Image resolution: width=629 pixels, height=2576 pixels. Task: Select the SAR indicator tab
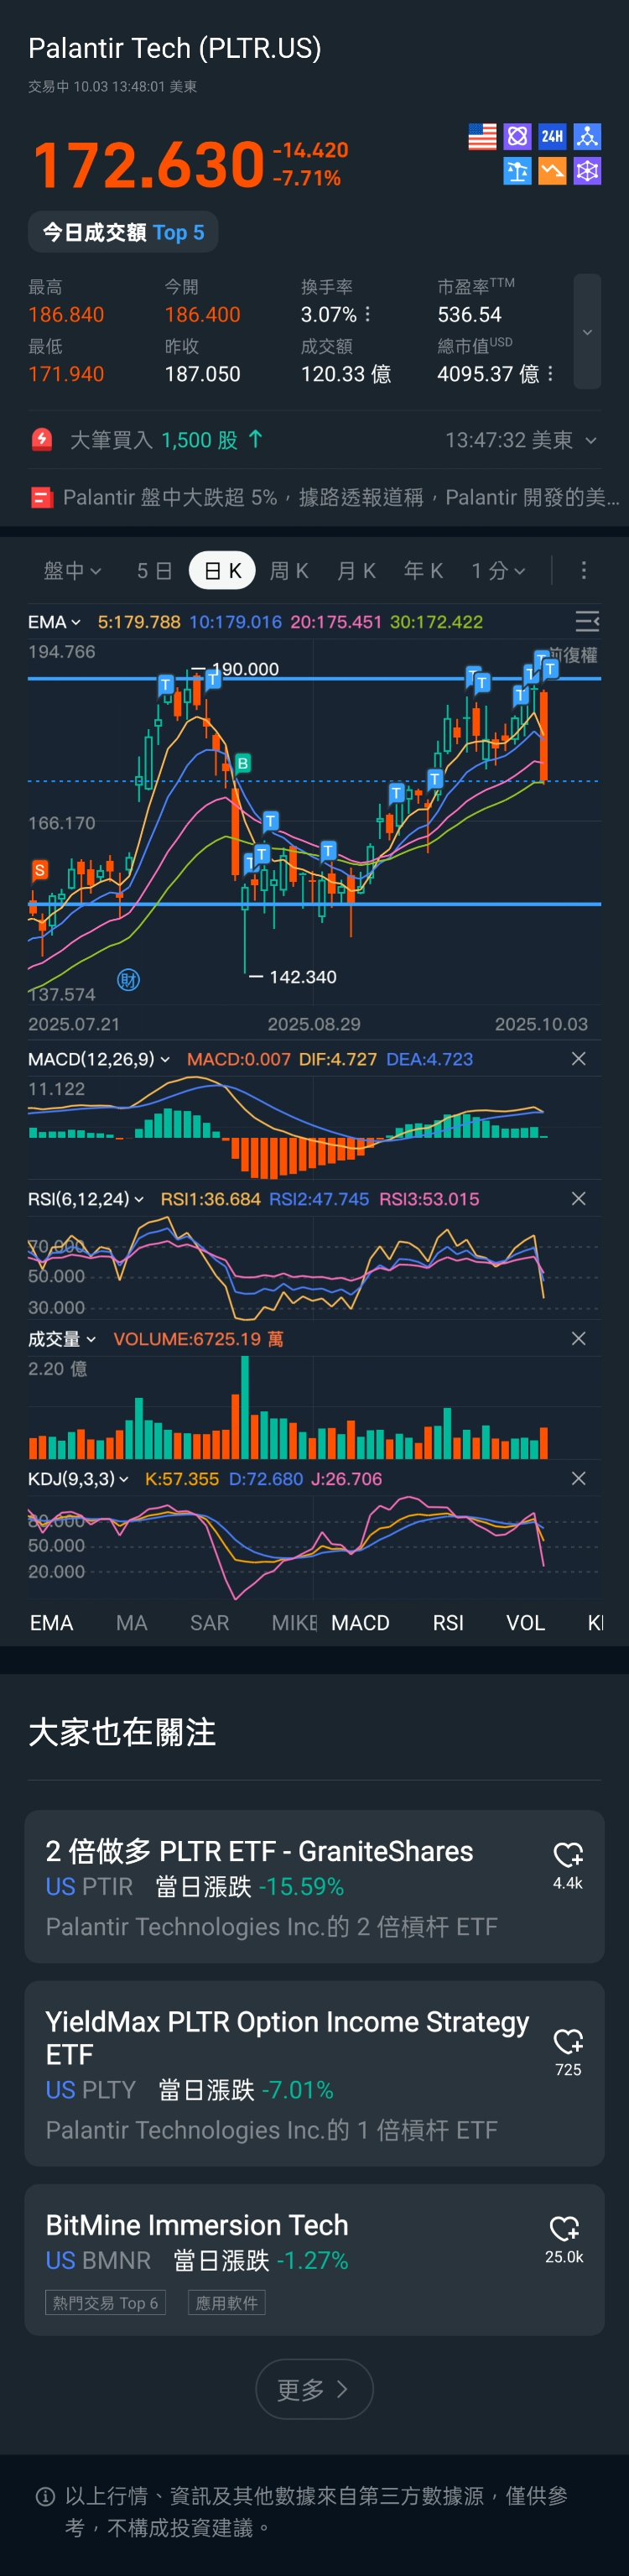tap(209, 1623)
